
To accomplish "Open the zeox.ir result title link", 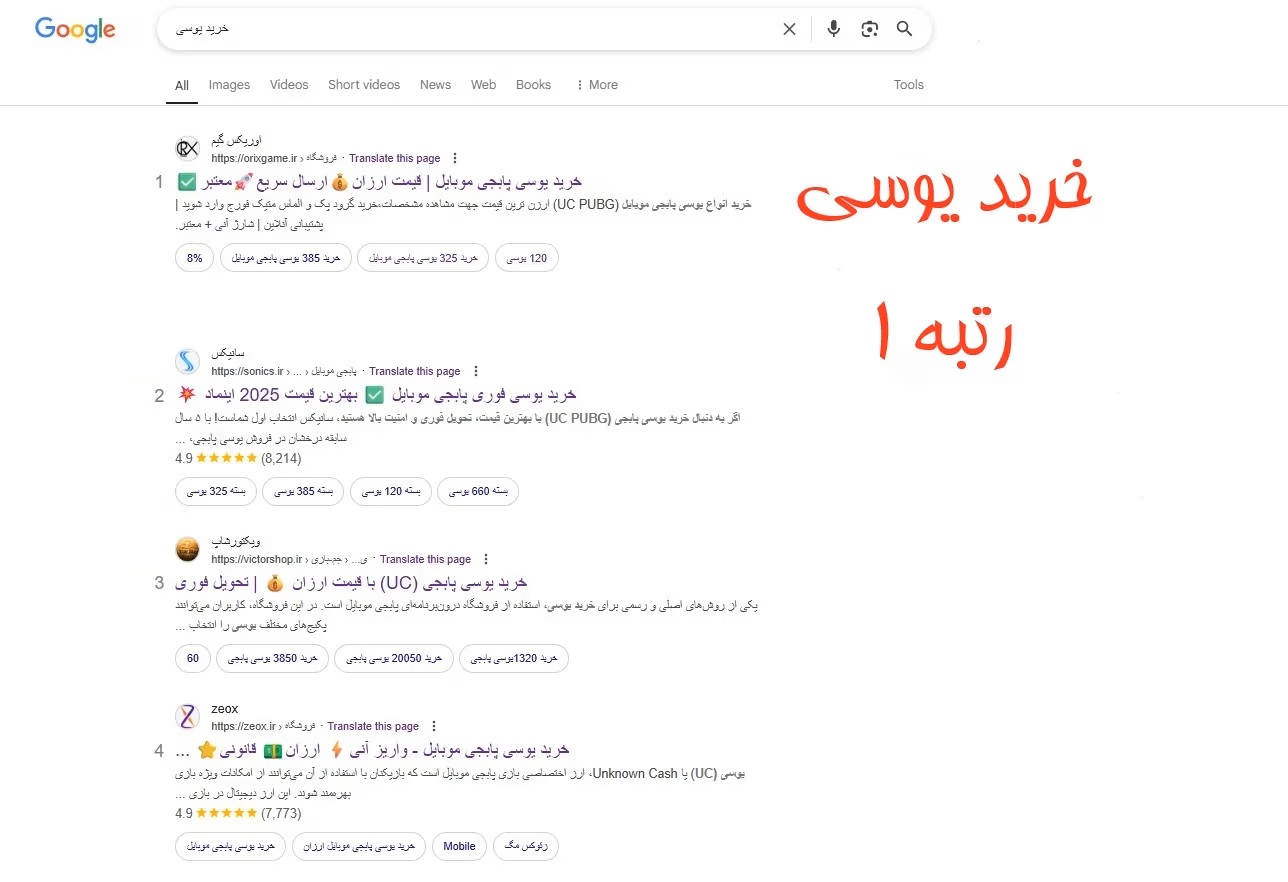I will point(372,749).
